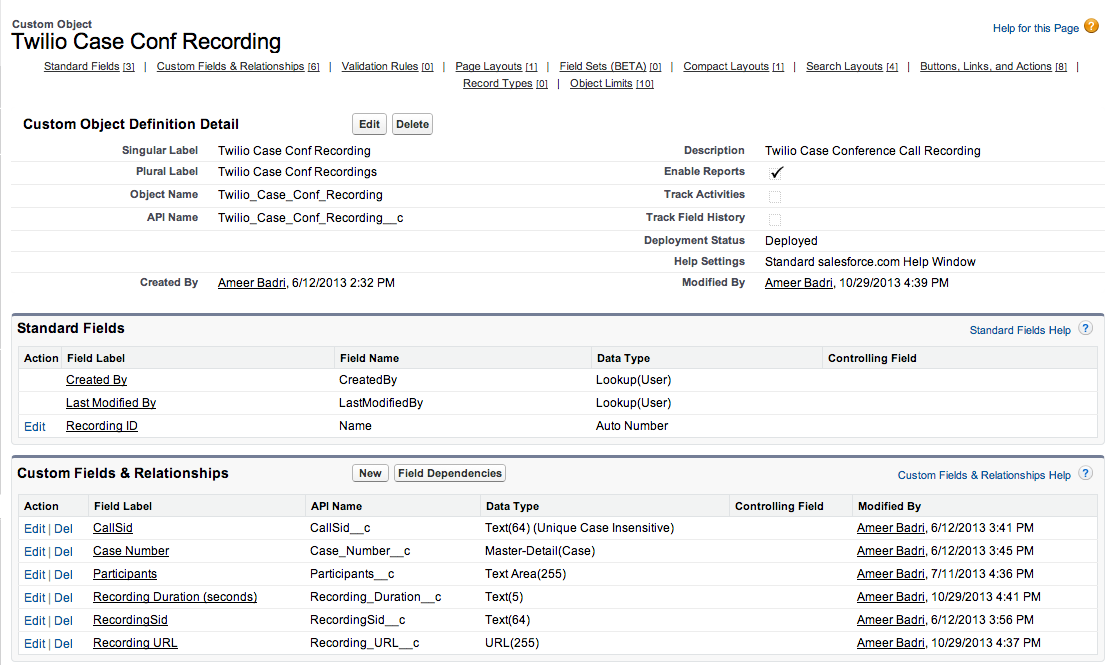Open the RecordingSid field label link
The image size is (1107, 665).
[x=131, y=620]
